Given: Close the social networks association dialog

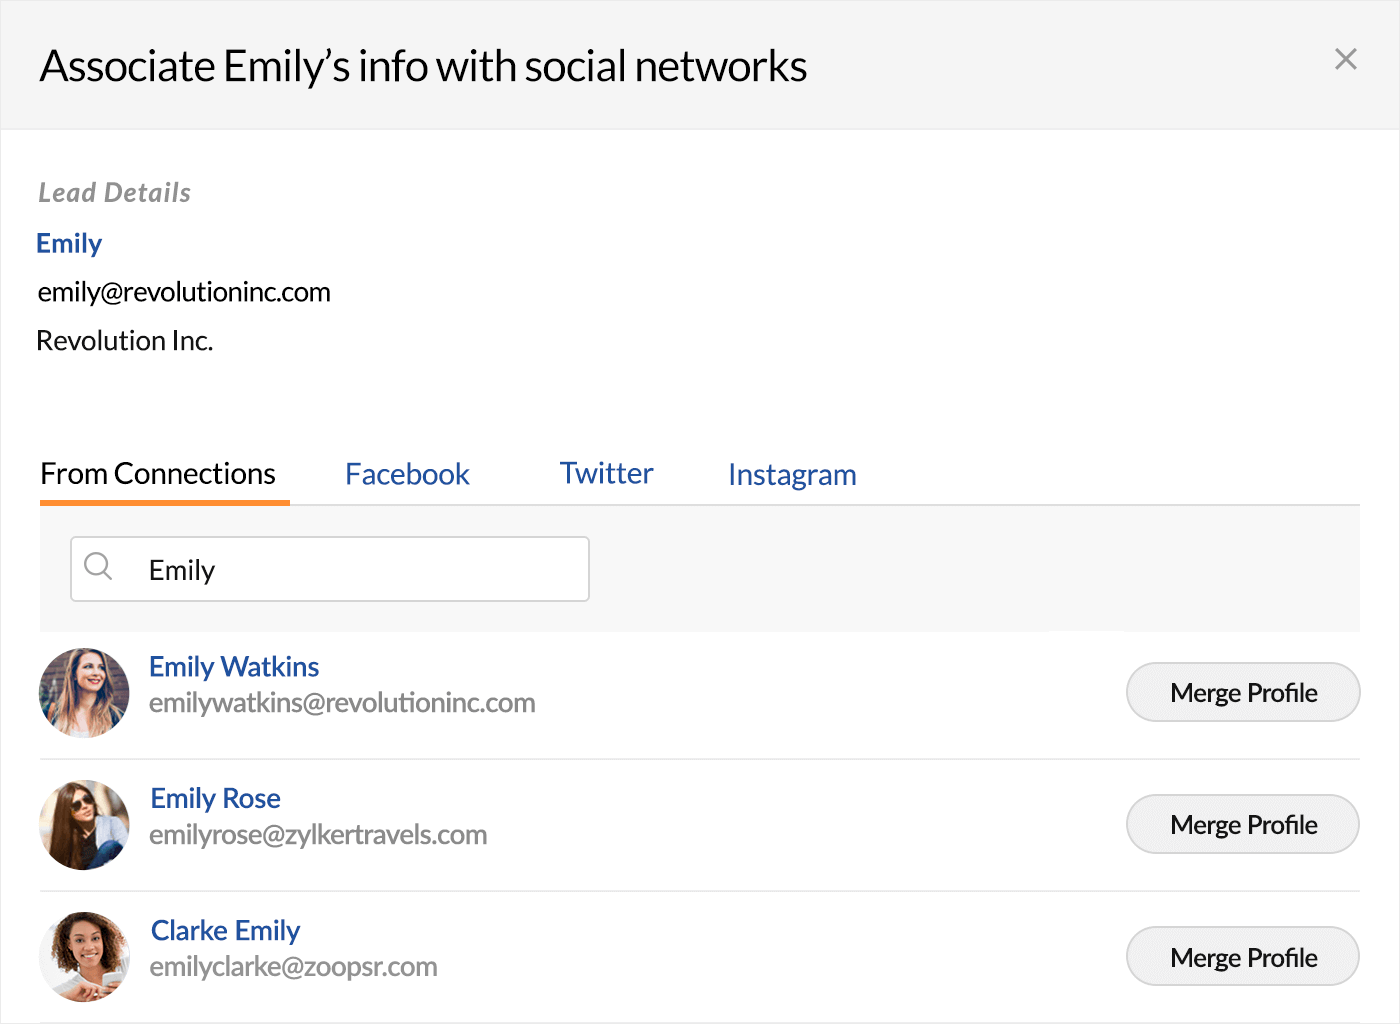Looking at the screenshot, I should point(1345,60).
